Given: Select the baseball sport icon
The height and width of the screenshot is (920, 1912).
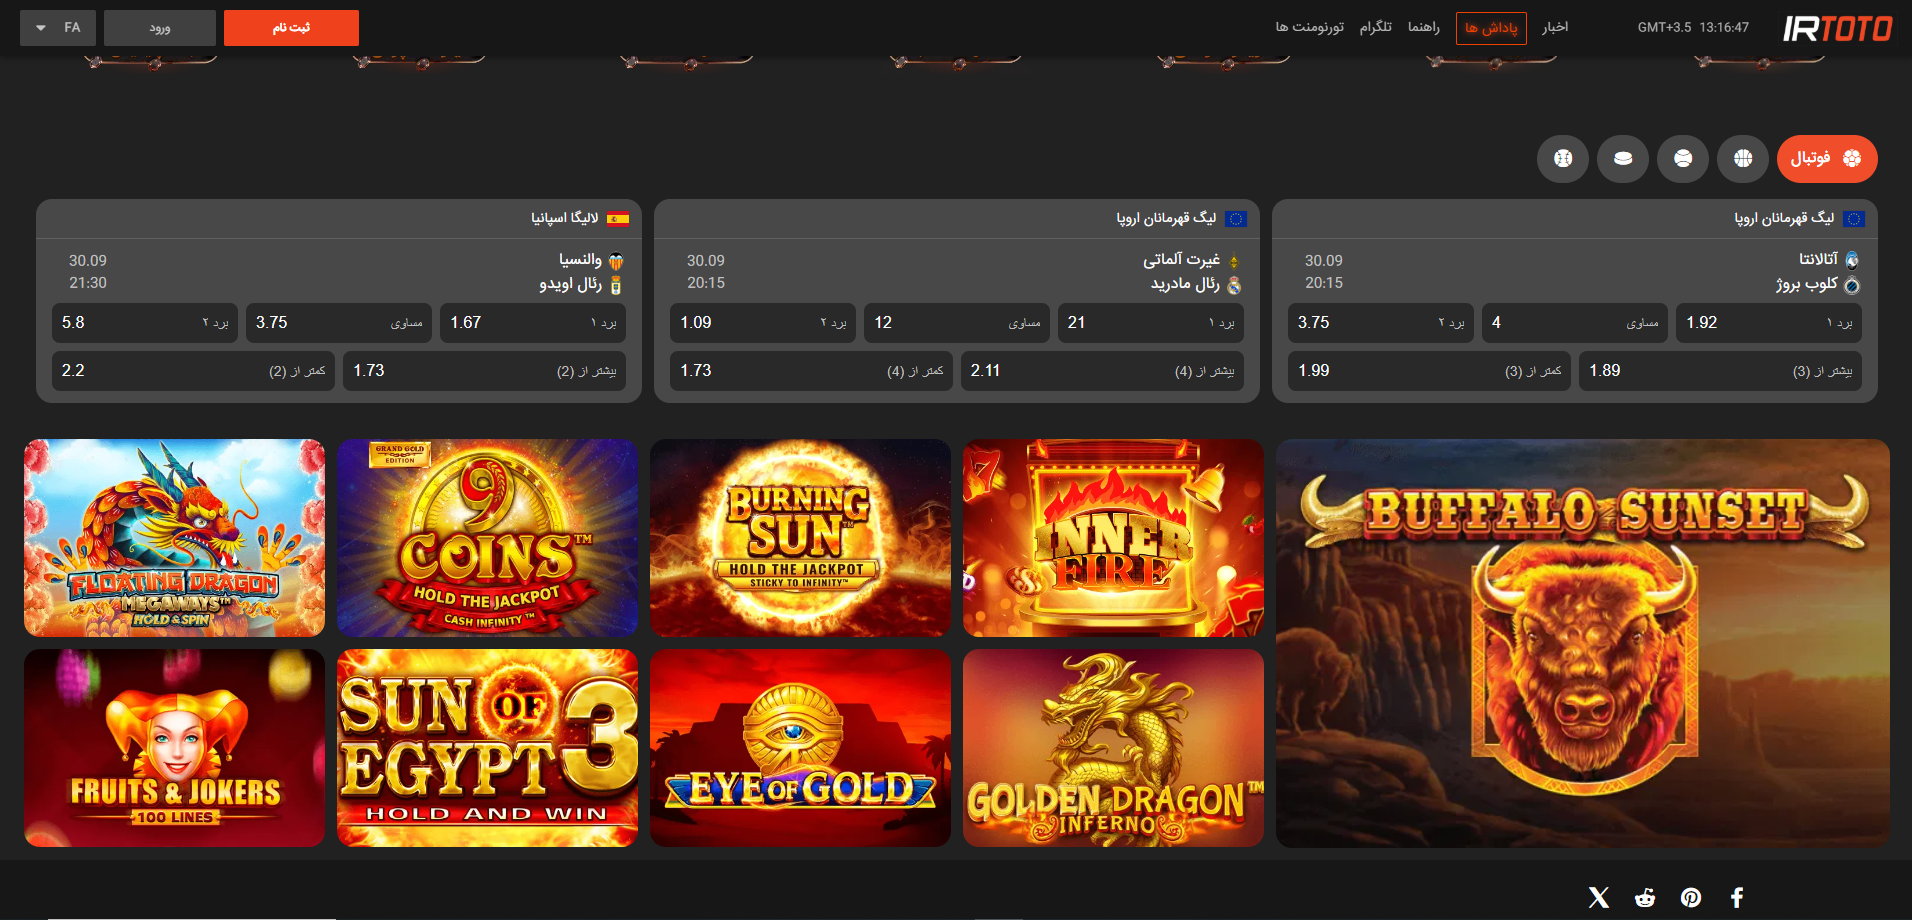Looking at the screenshot, I should (x=1563, y=159).
